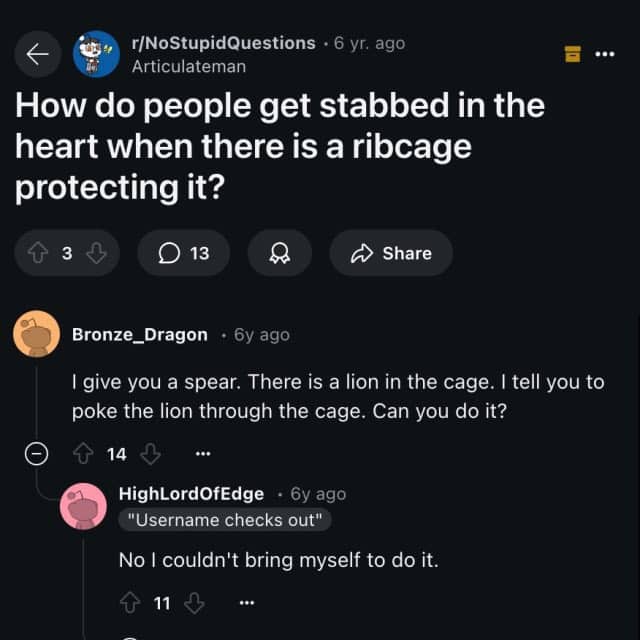Downvote Bronze_Dragon's spear comment
The image size is (640, 640).
click(x=150, y=453)
